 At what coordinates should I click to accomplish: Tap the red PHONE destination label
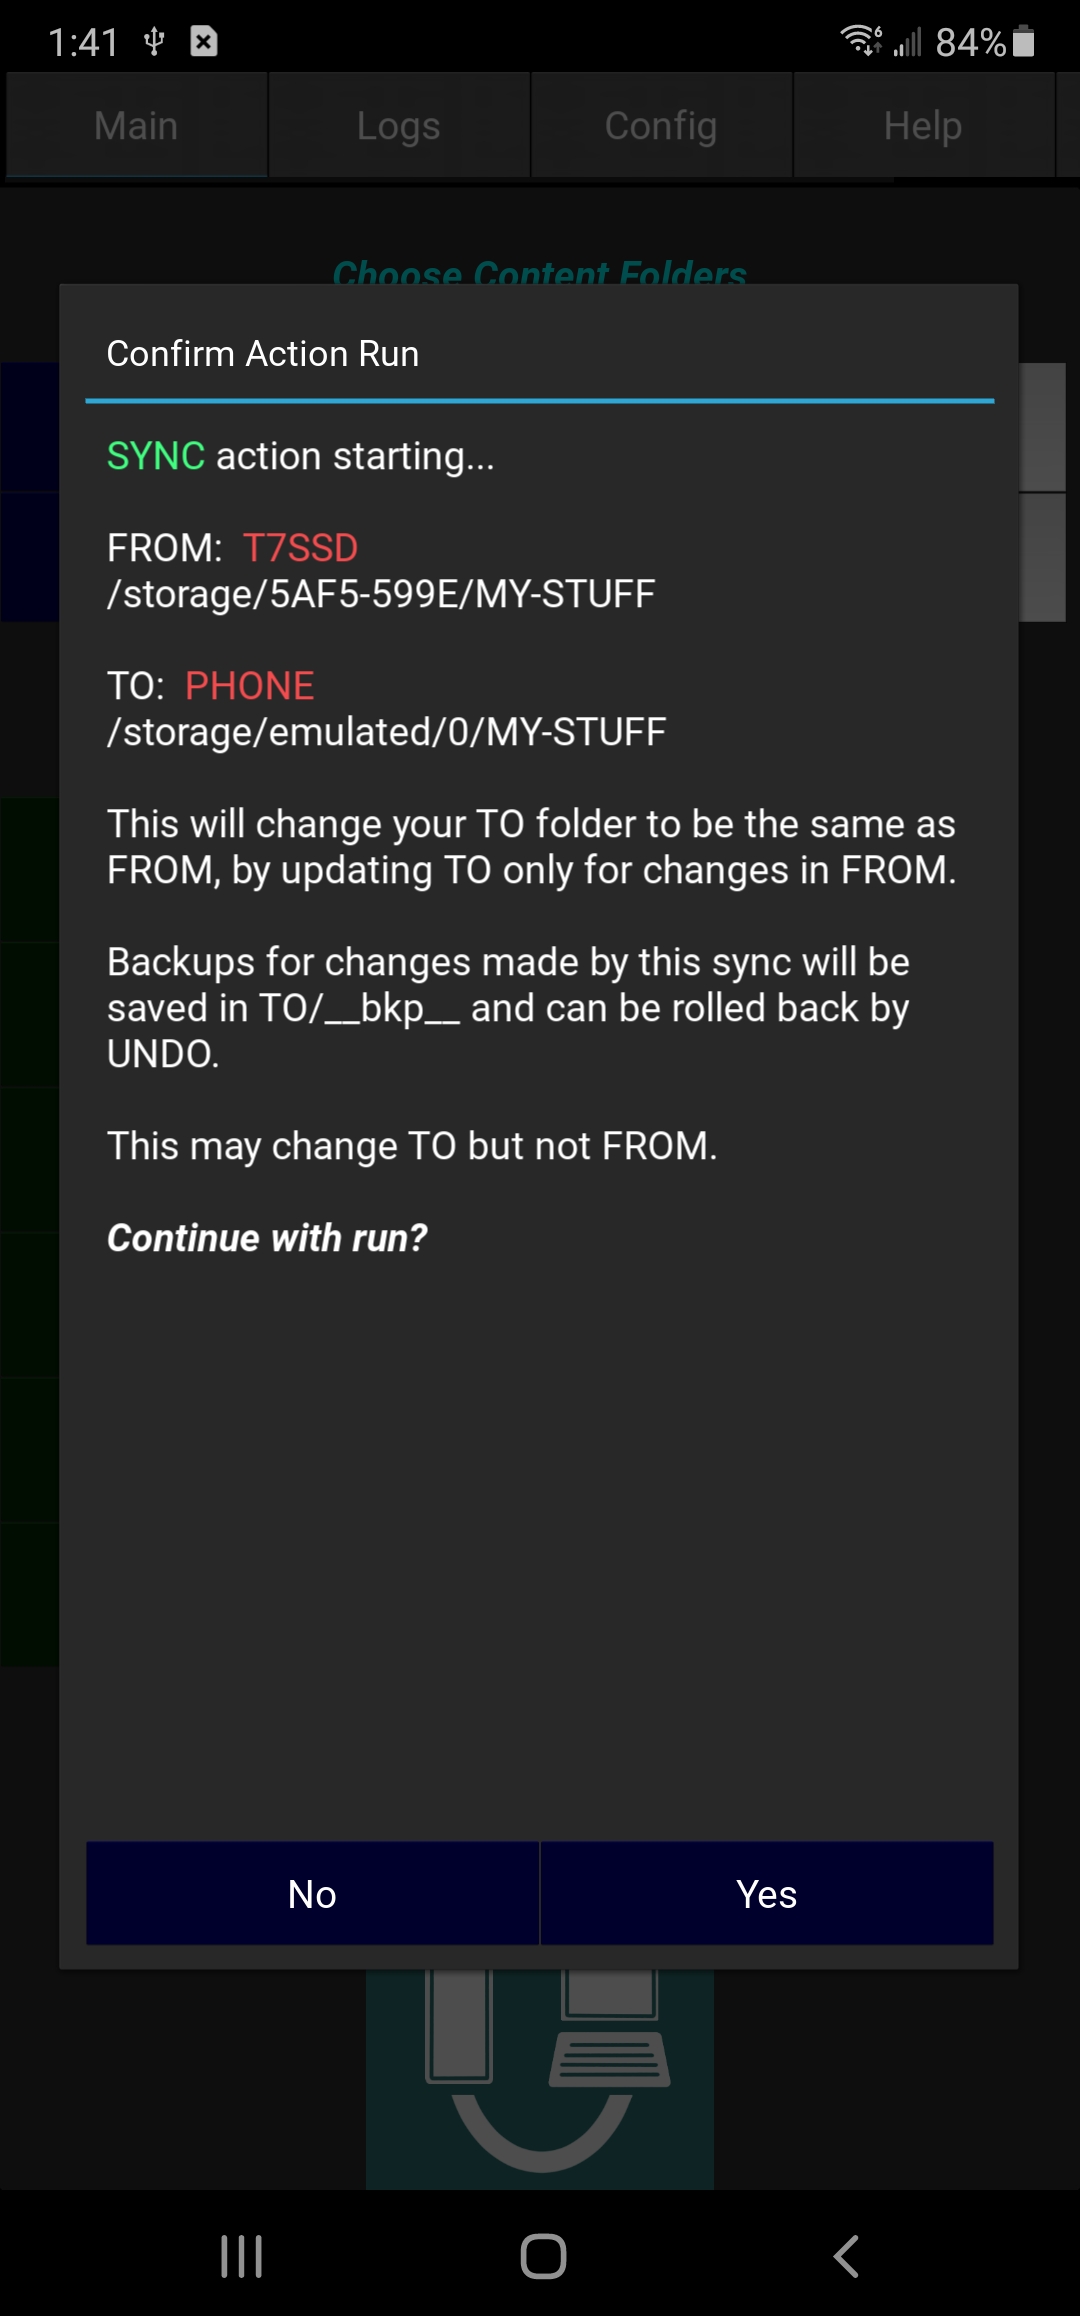coord(250,686)
